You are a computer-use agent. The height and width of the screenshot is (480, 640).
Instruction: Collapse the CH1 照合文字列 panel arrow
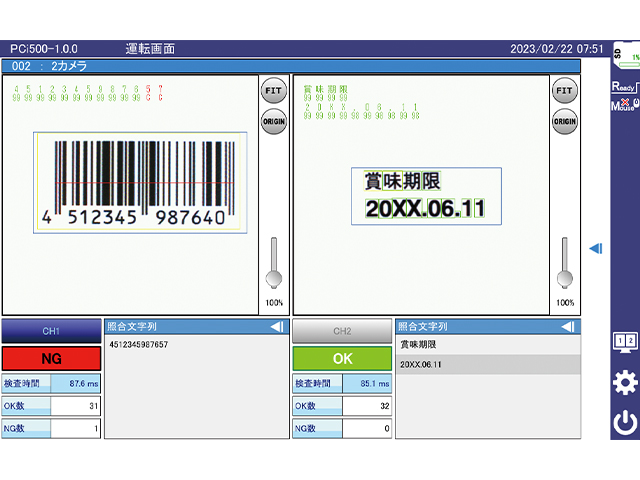click(x=277, y=327)
